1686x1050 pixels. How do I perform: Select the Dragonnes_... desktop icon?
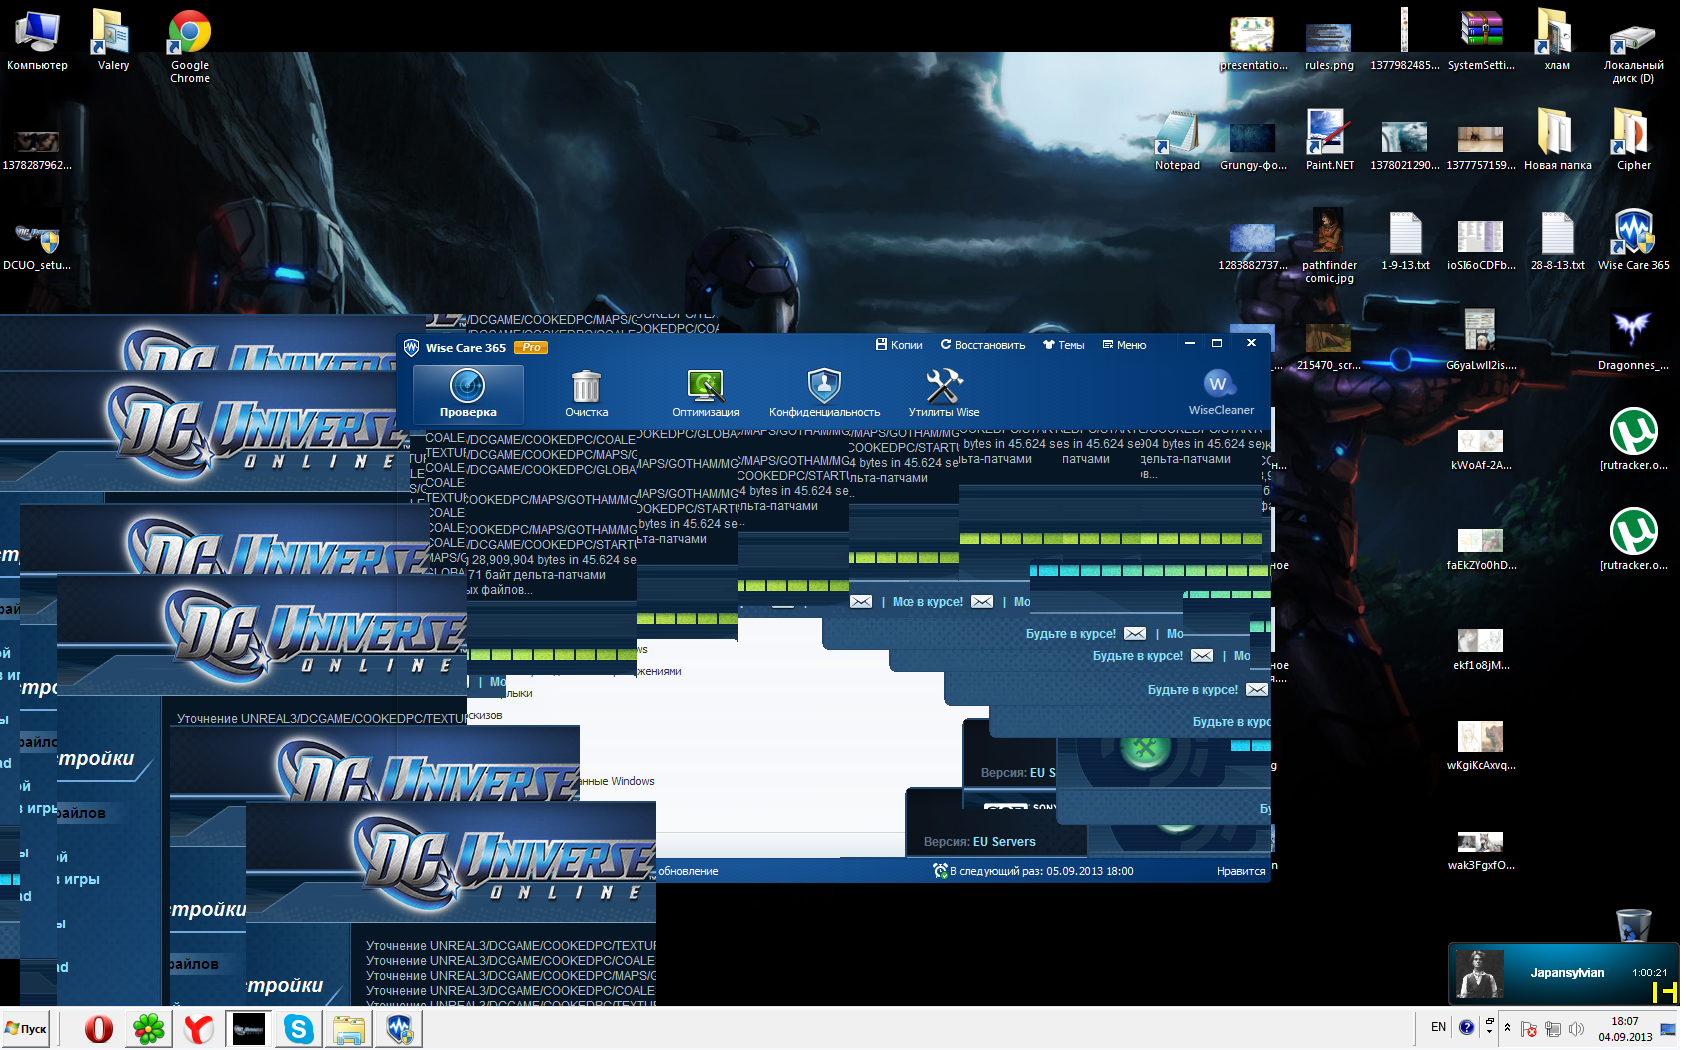[1633, 342]
